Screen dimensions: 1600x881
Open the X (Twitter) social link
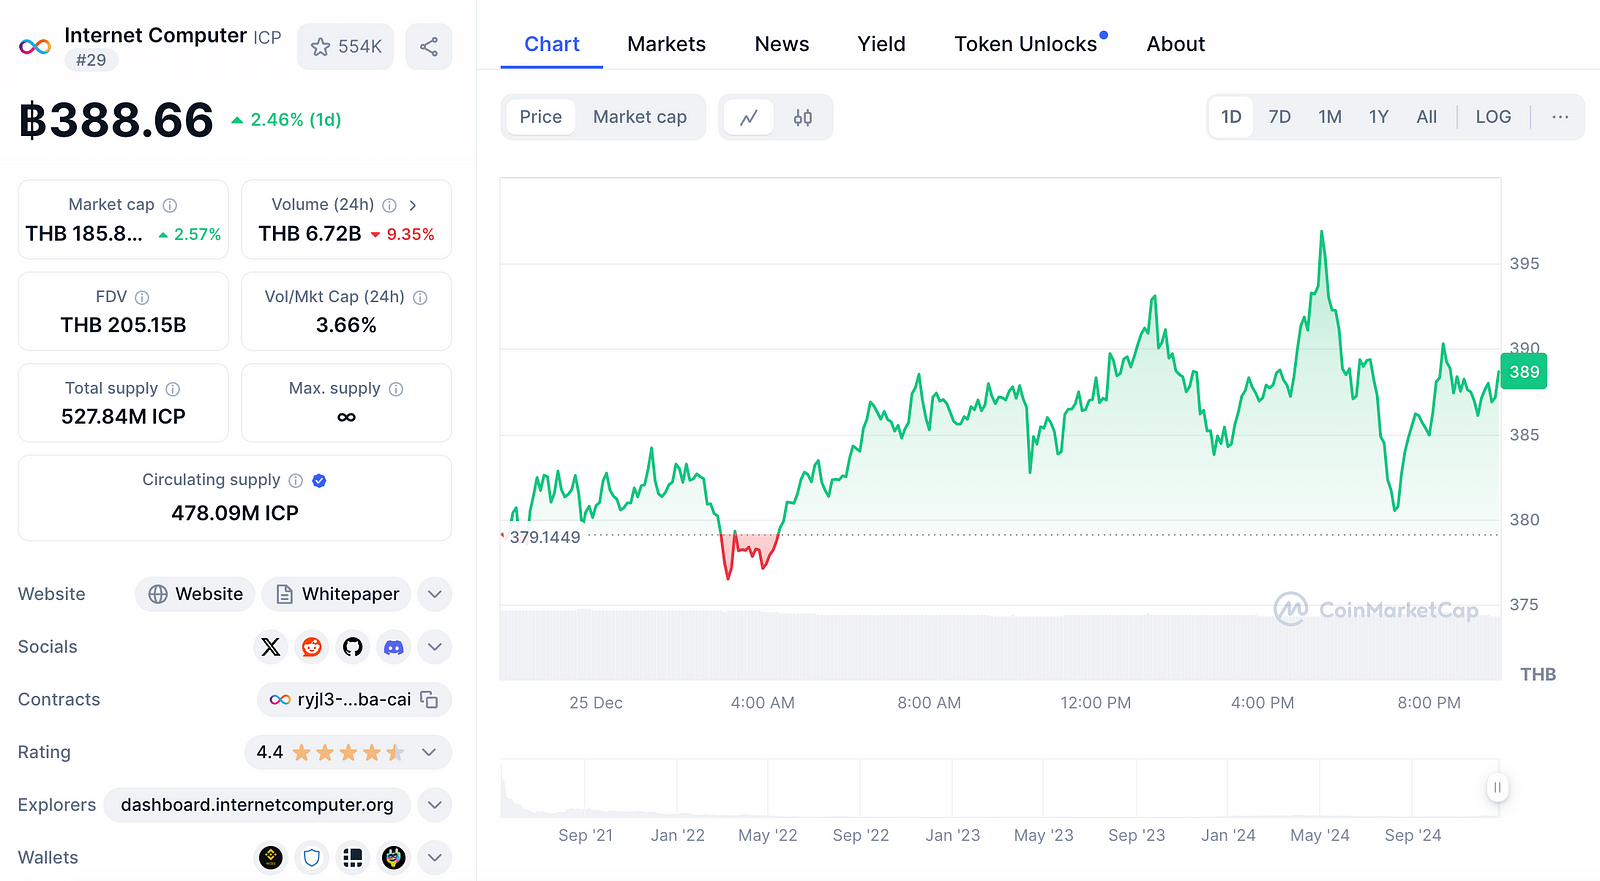click(271, 647)
